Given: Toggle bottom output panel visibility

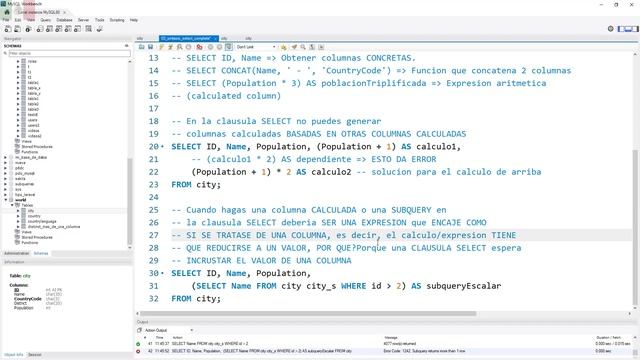Looking at the screenshot, I should click(x=628, y=29).
